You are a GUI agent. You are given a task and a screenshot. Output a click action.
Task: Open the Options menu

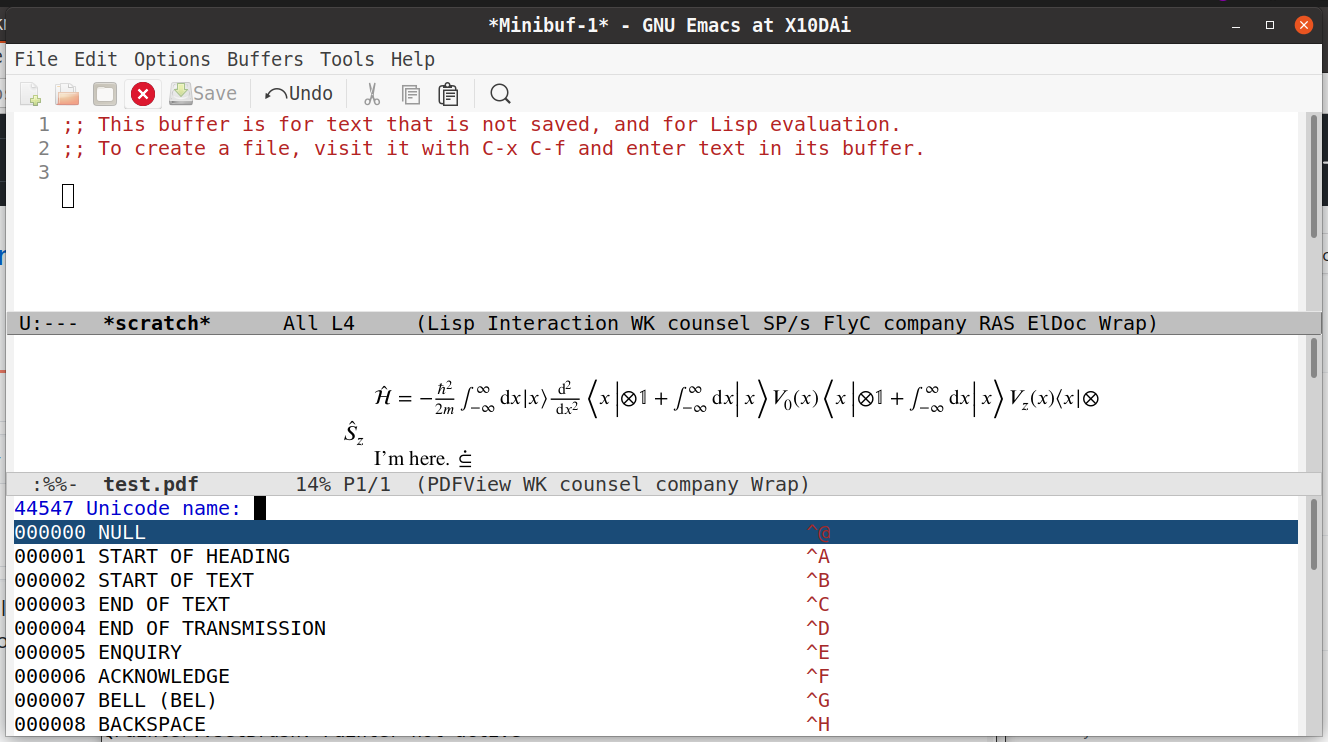pyautogui.click(x=171, y=59)
